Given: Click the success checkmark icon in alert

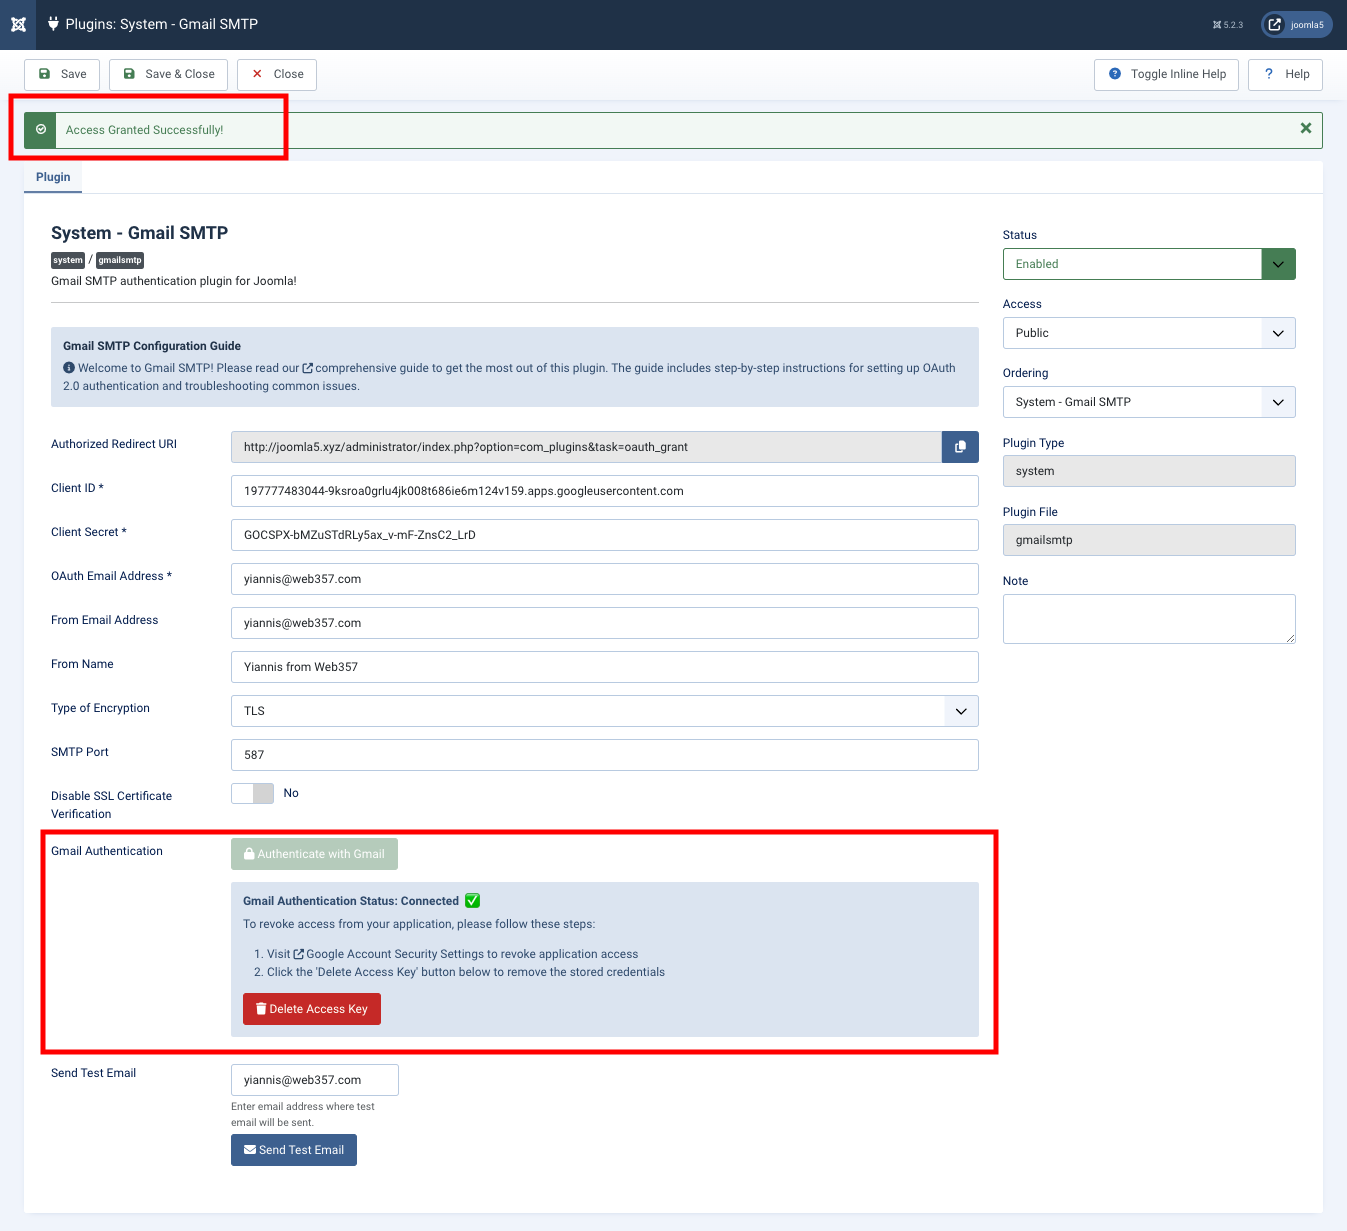Looking at the screenshot, I should (41, 130).
